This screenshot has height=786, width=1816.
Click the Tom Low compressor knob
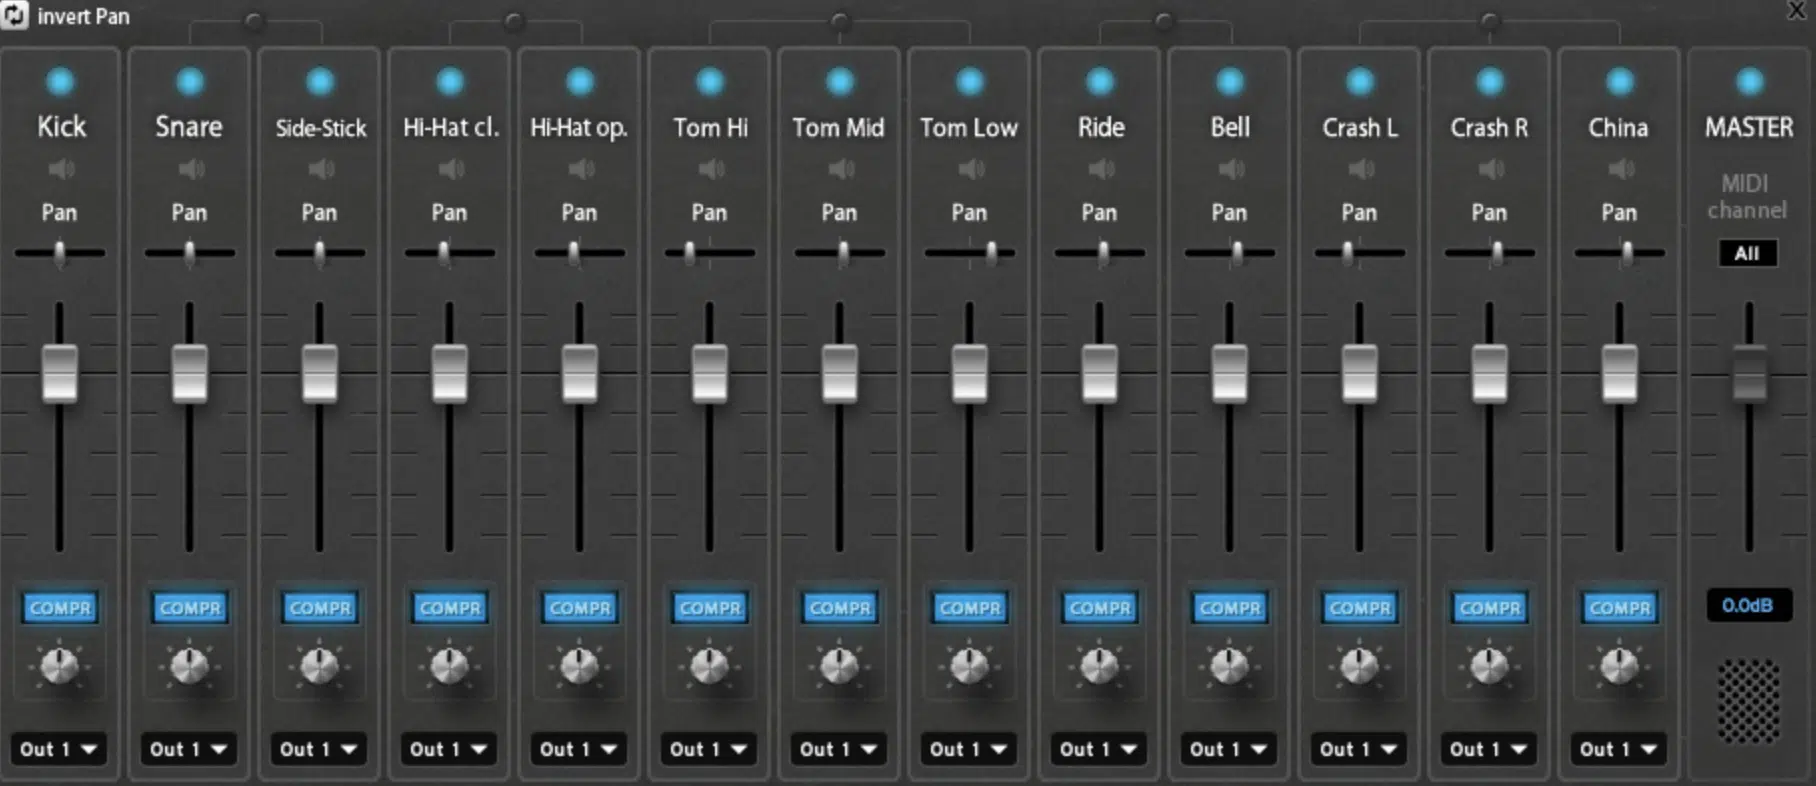click(x=970, y=665)
